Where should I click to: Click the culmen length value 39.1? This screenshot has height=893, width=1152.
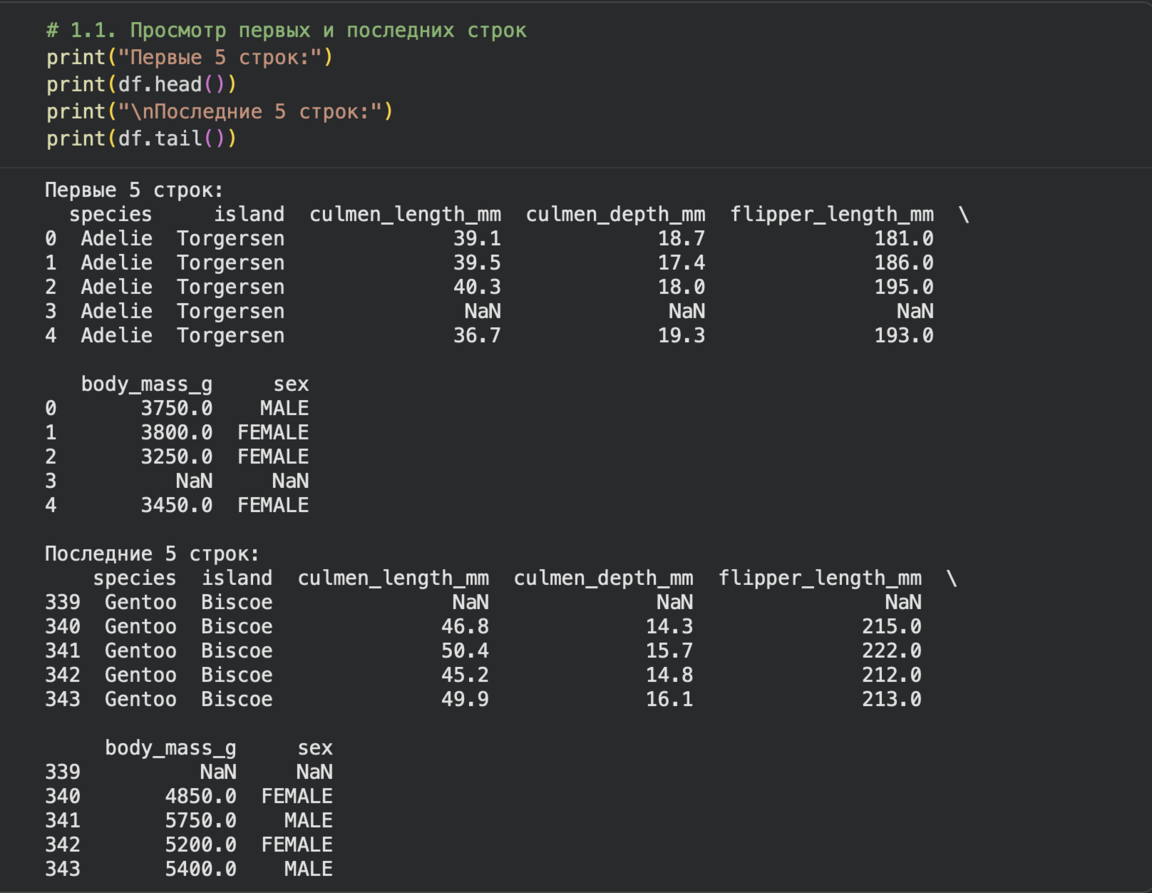coord(477,239)
